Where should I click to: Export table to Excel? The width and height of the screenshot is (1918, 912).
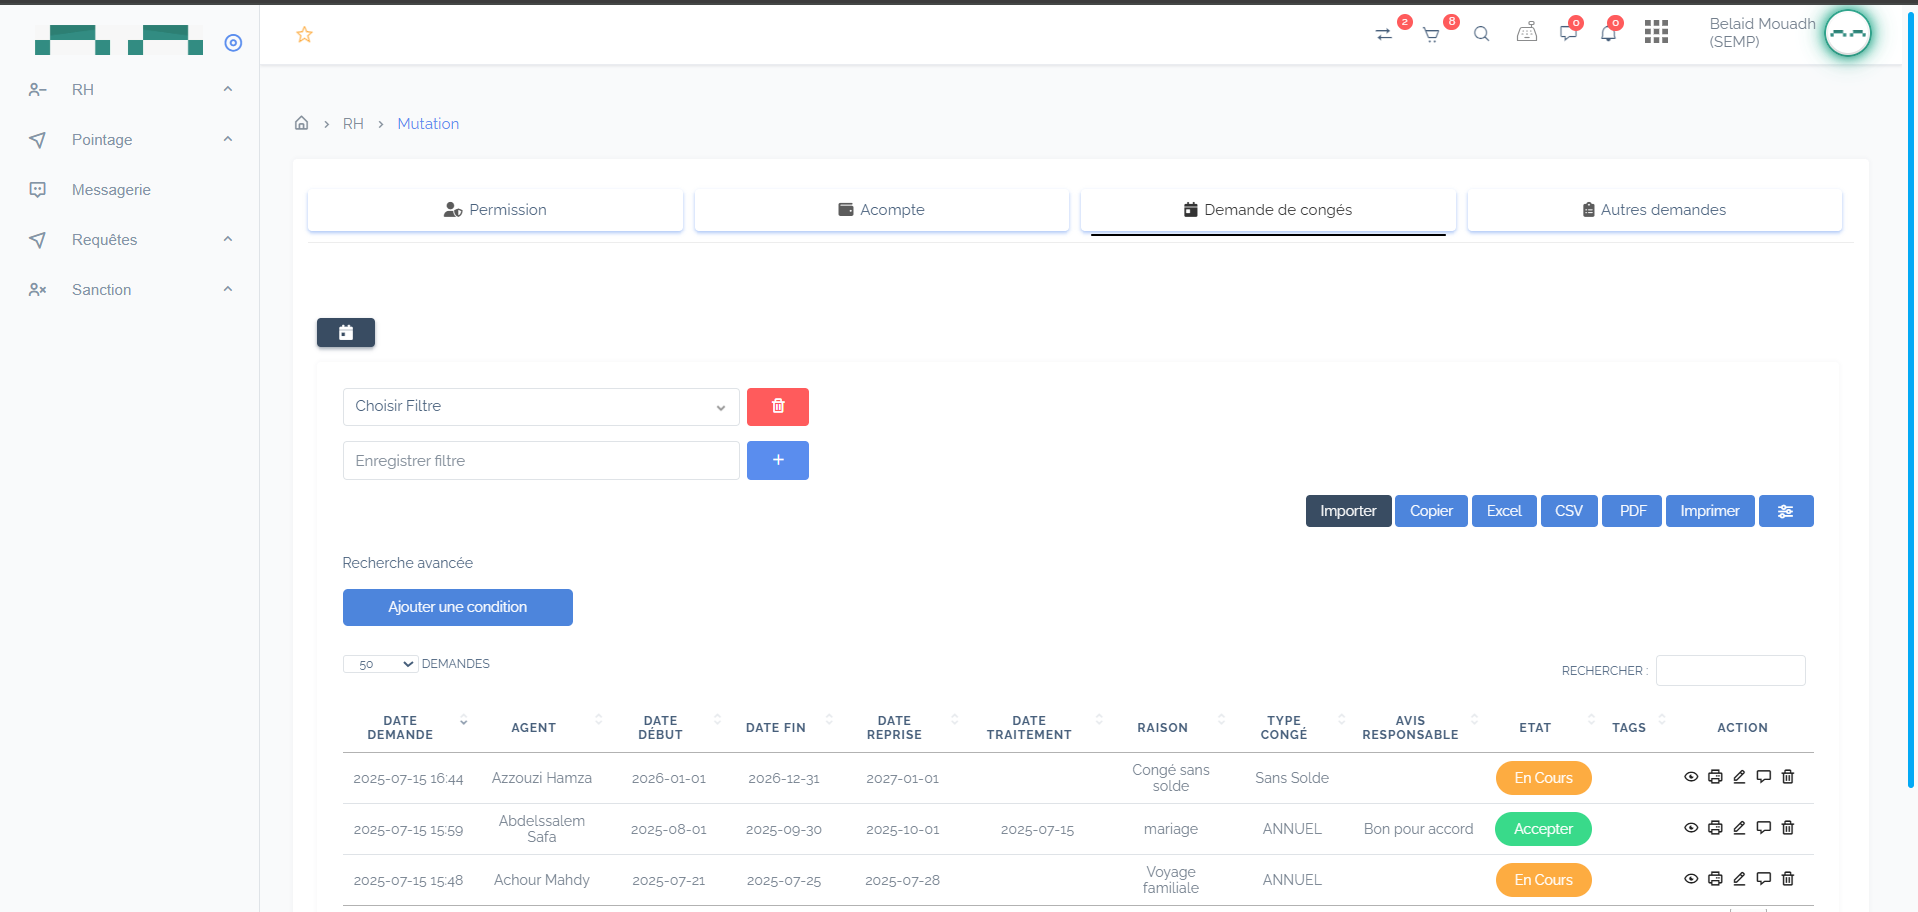click(1504, 511)
